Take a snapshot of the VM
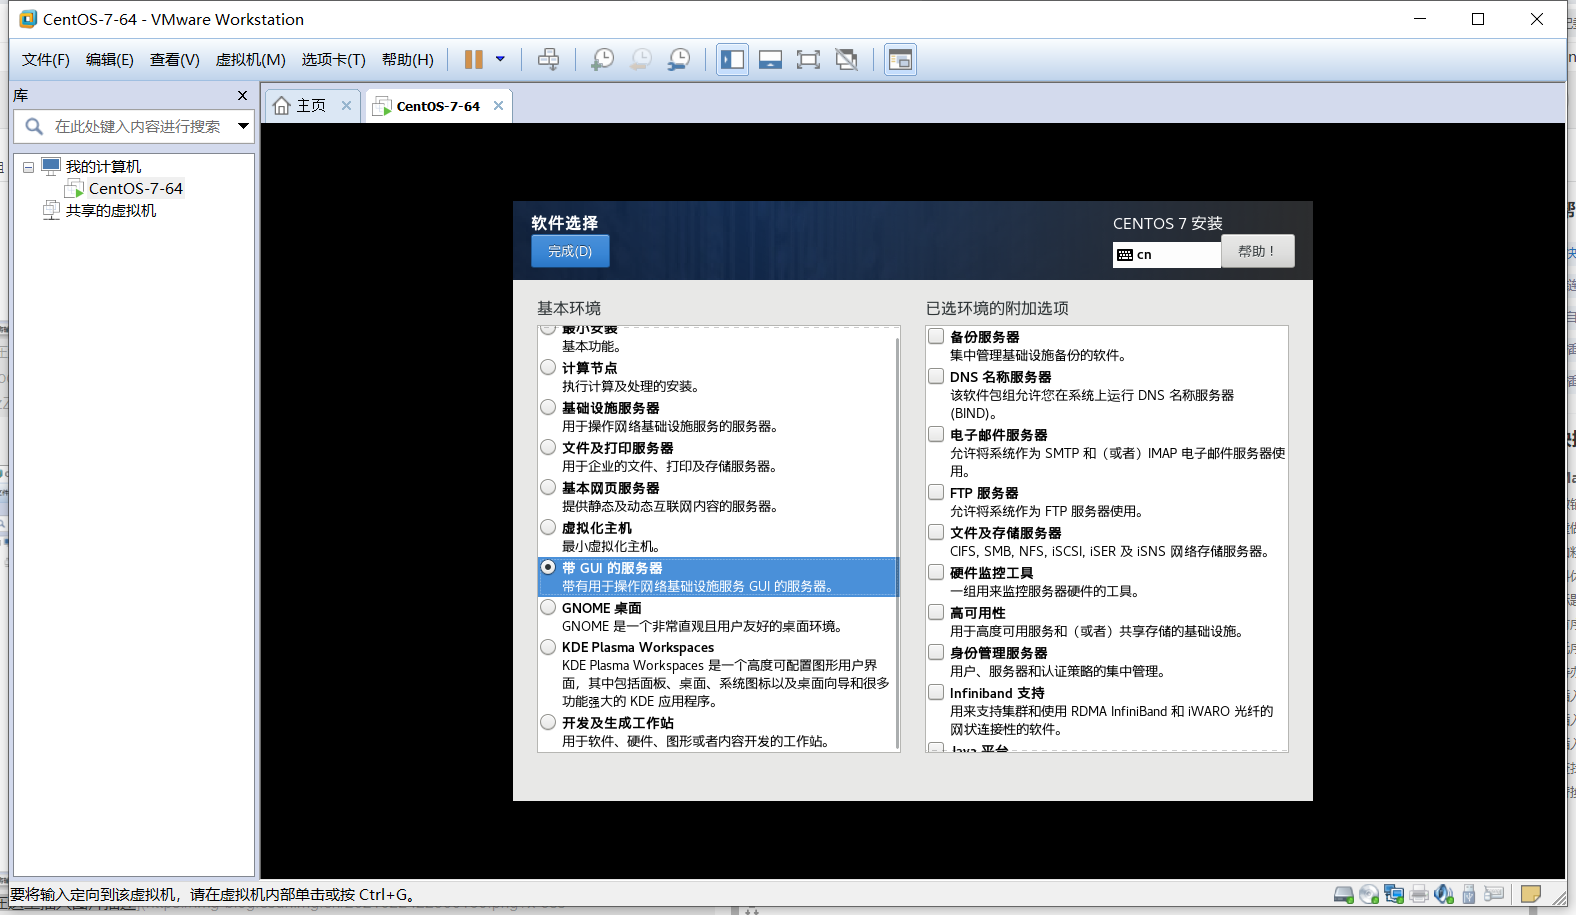The image size is (1576, 915). [x=602, y=60]
